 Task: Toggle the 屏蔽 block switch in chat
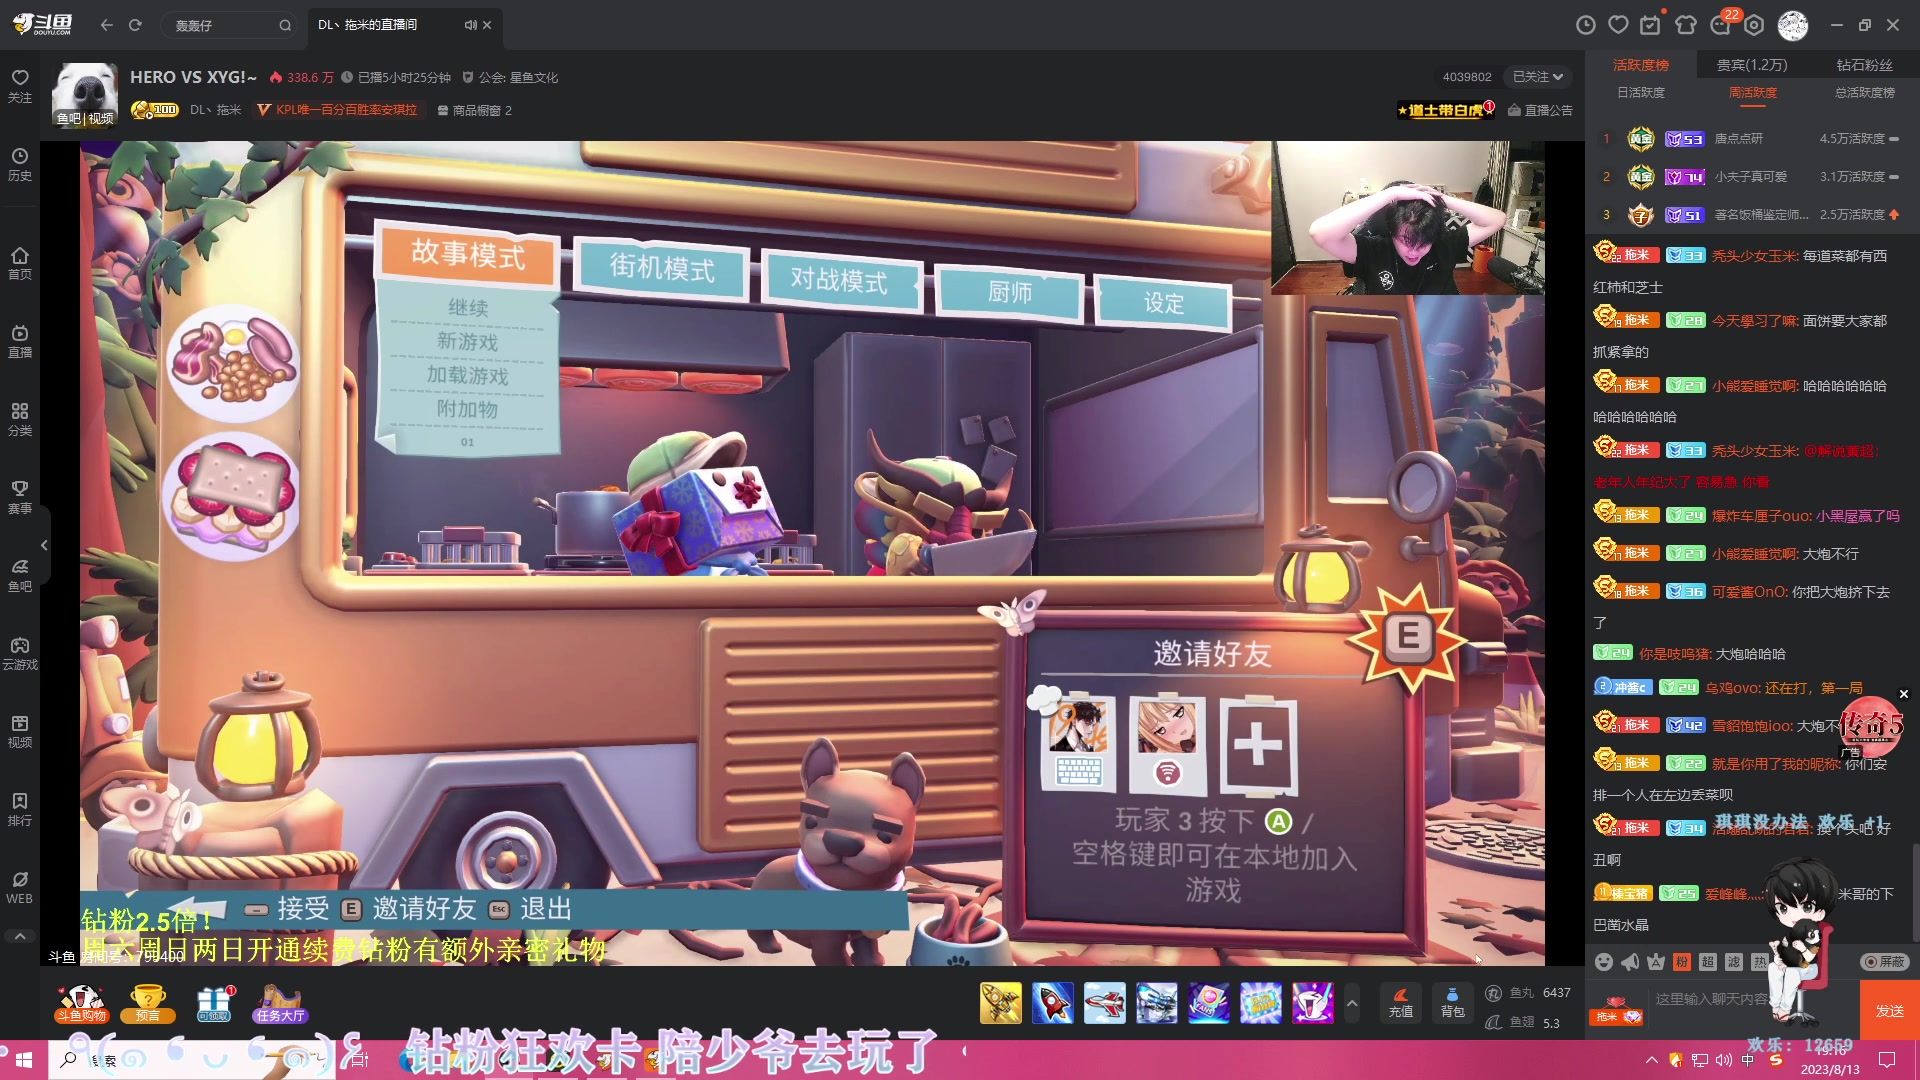pos(1884,962)
